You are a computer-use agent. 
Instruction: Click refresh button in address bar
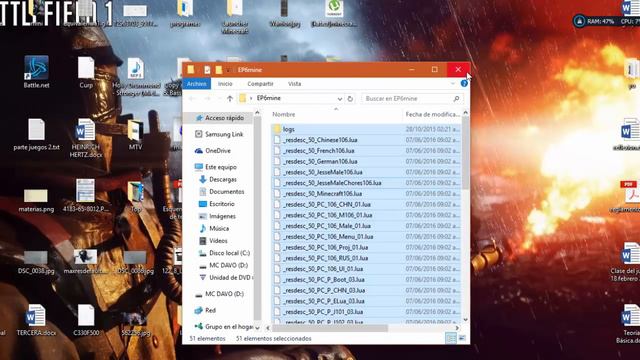click(x=350, y=98)
